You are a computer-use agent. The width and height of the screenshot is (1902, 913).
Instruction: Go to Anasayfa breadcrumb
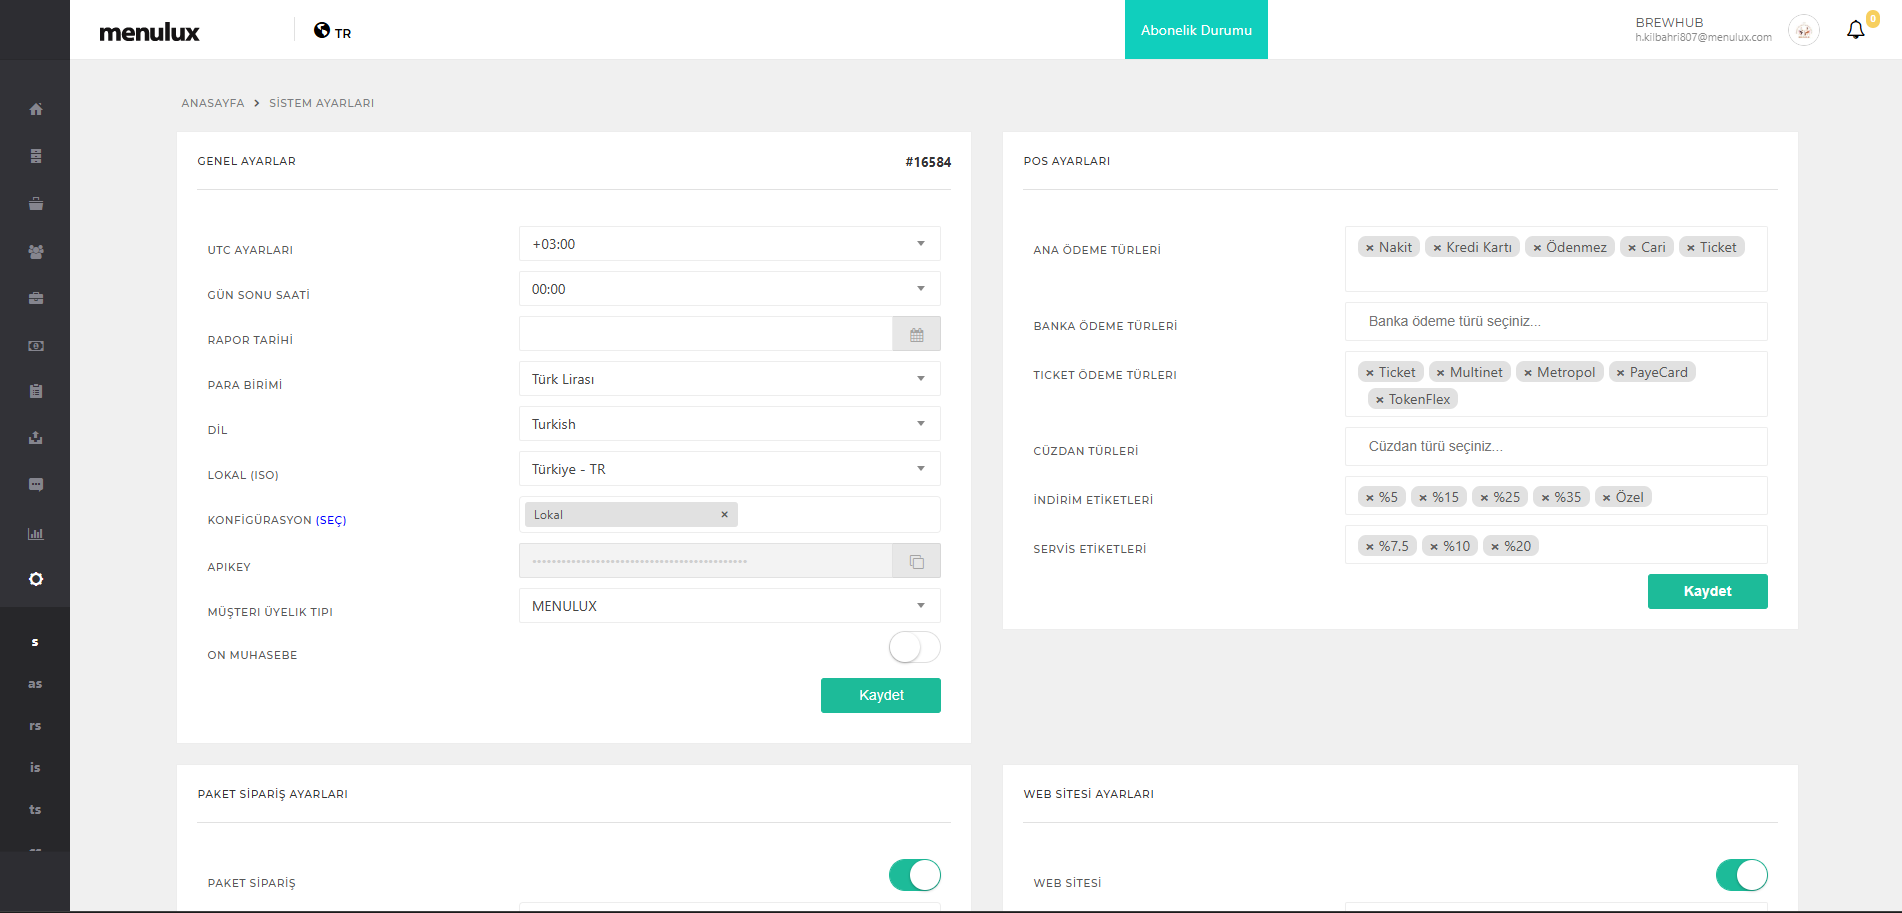tap(212, 103)
